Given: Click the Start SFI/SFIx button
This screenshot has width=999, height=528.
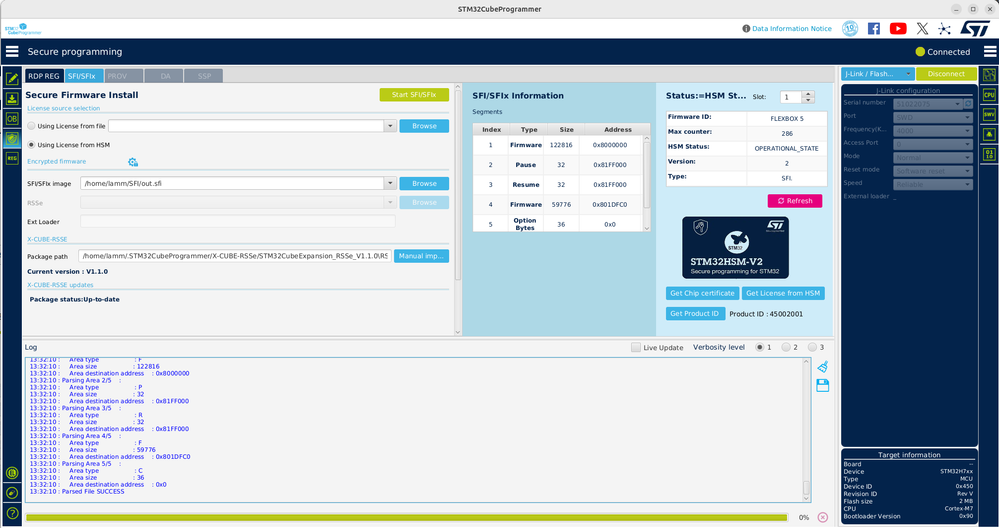Looking at the screenshot, I should point(414,94).
